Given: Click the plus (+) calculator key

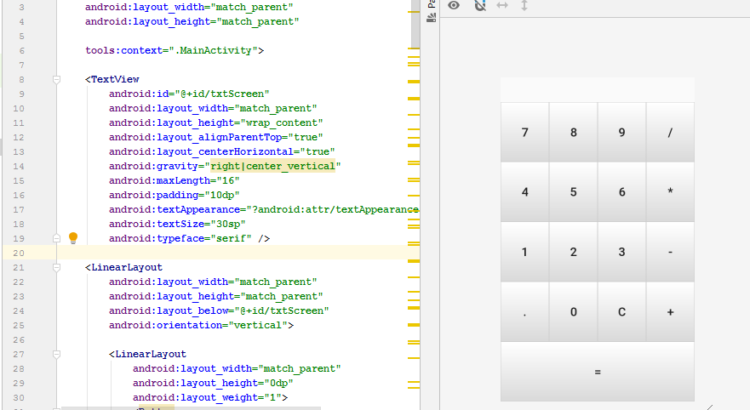Looking at the screenshot, I should point(670,312).
